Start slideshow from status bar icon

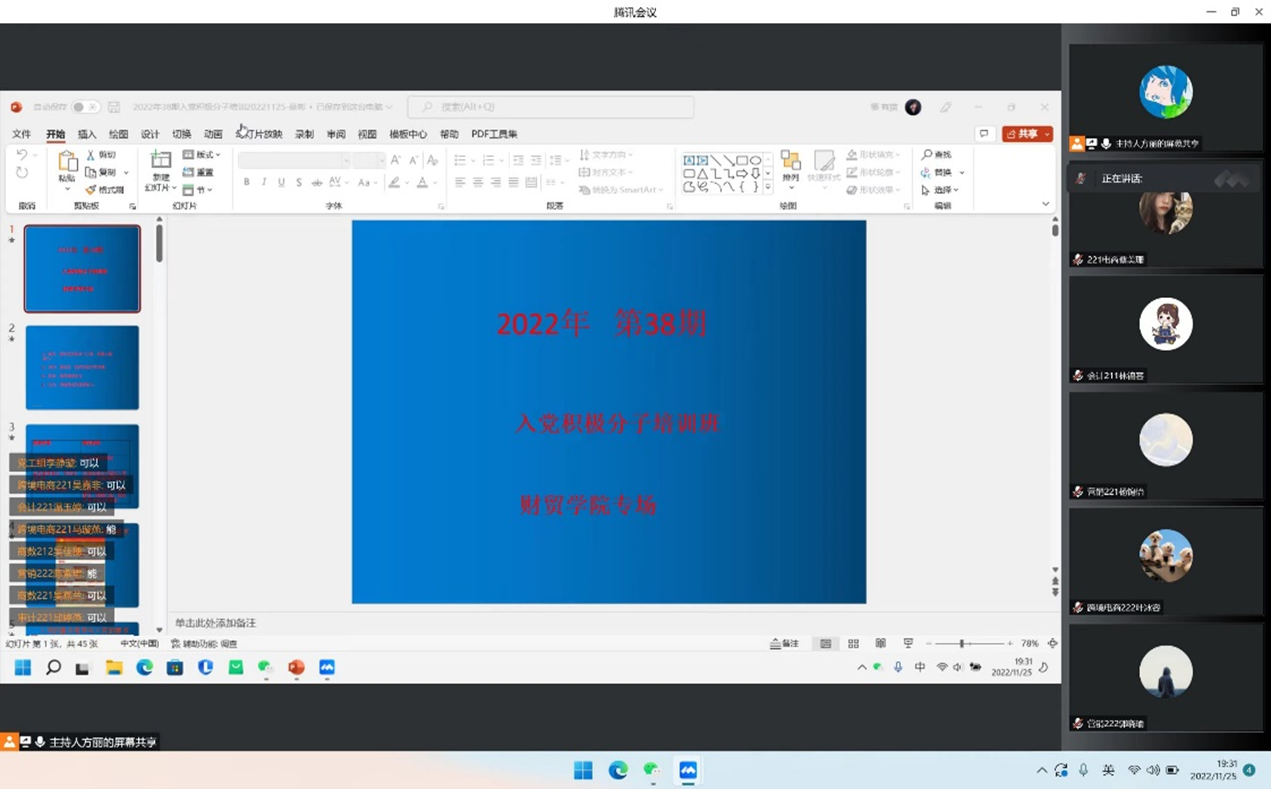(x=908, y=644)
